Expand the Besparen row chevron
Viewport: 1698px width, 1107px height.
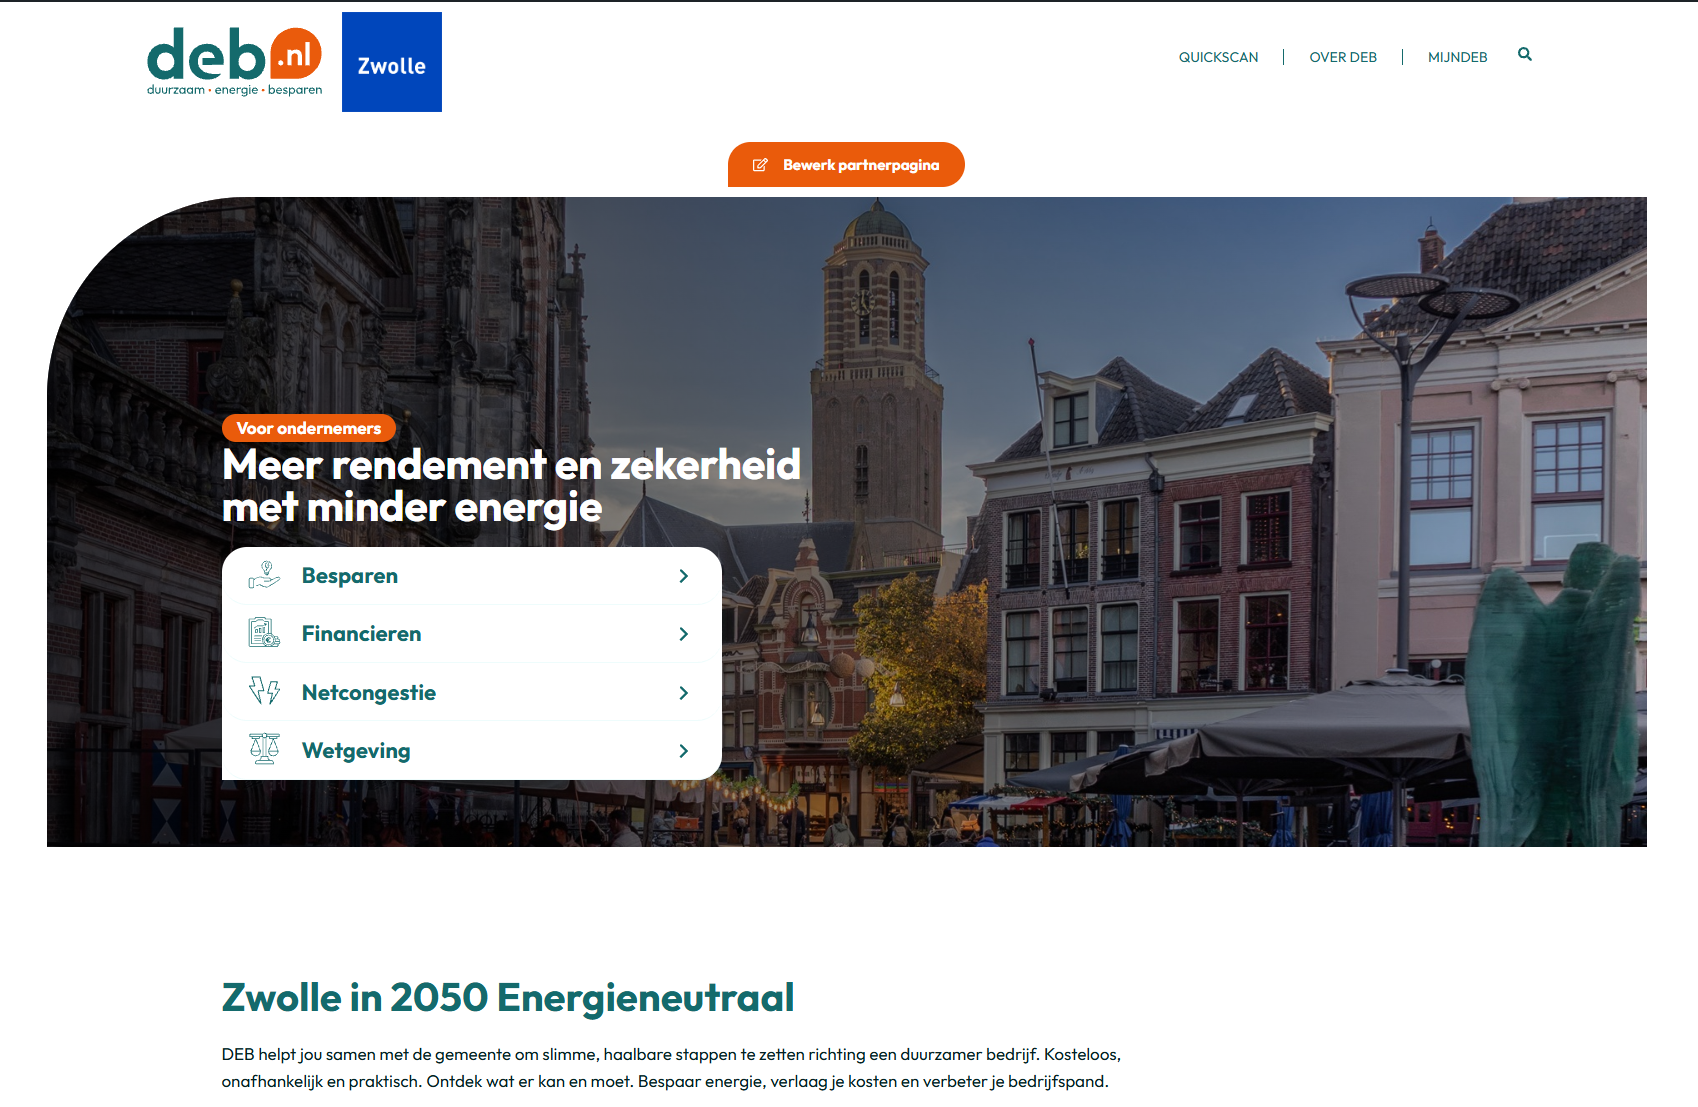coord(684,576)
